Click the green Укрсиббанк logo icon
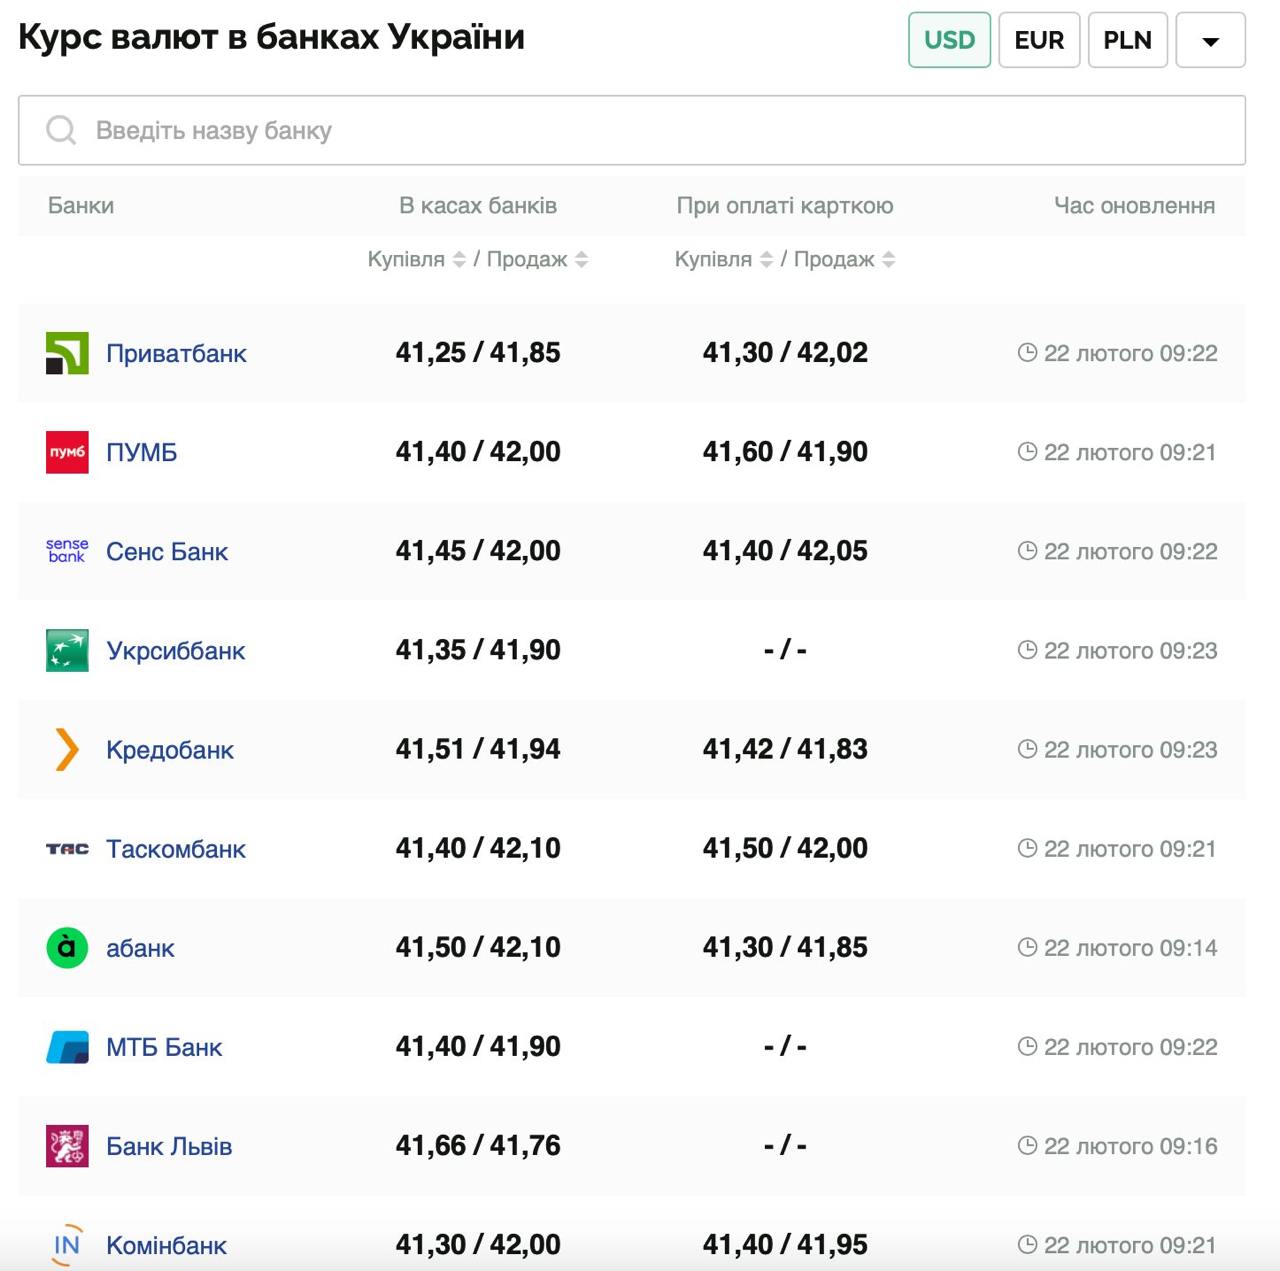1280x1271 pixels. 67,650
